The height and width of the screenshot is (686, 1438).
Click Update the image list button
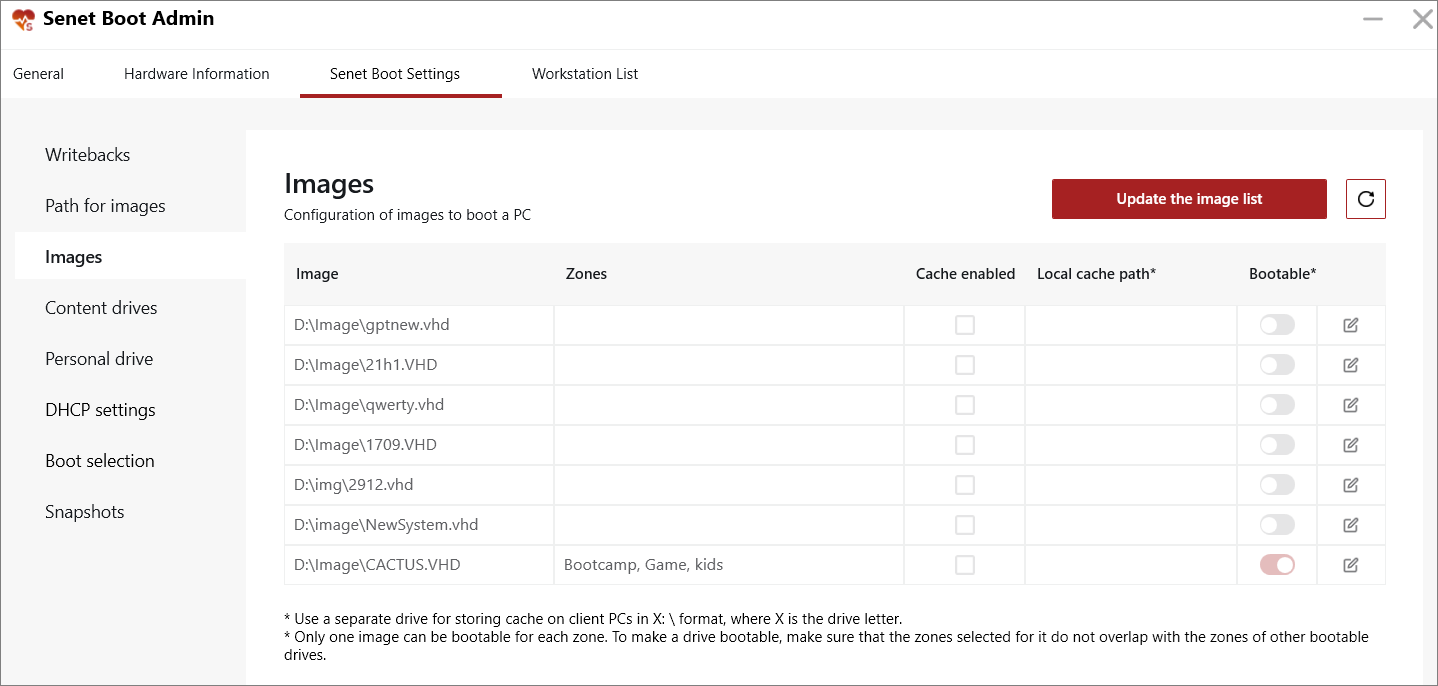tap(1189, 199)
